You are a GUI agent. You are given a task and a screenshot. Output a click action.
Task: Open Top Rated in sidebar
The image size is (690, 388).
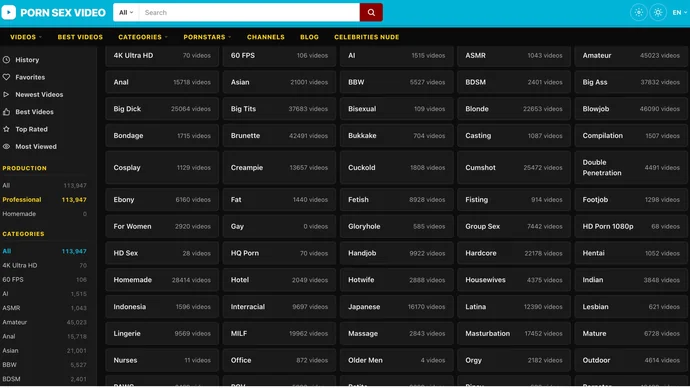[x=31, y=129]
